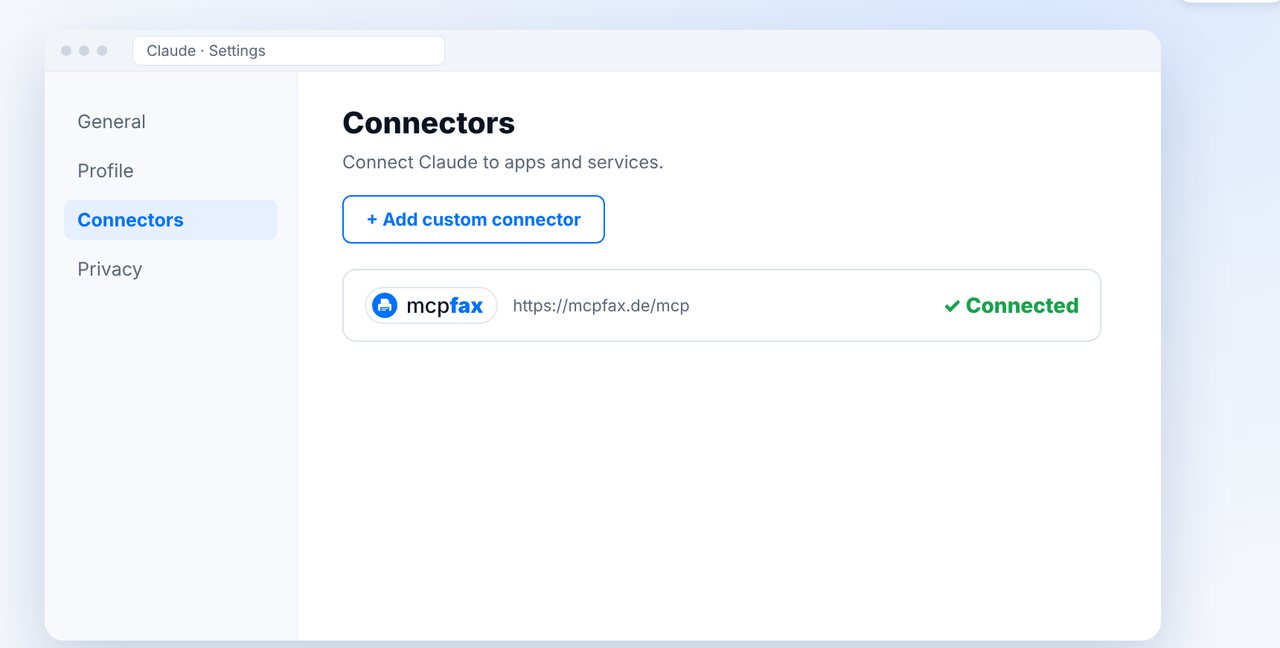Viewport: 1280px width, 648px height.
Task: Click the green Connected checkmark icon
Action: (952, 306)
